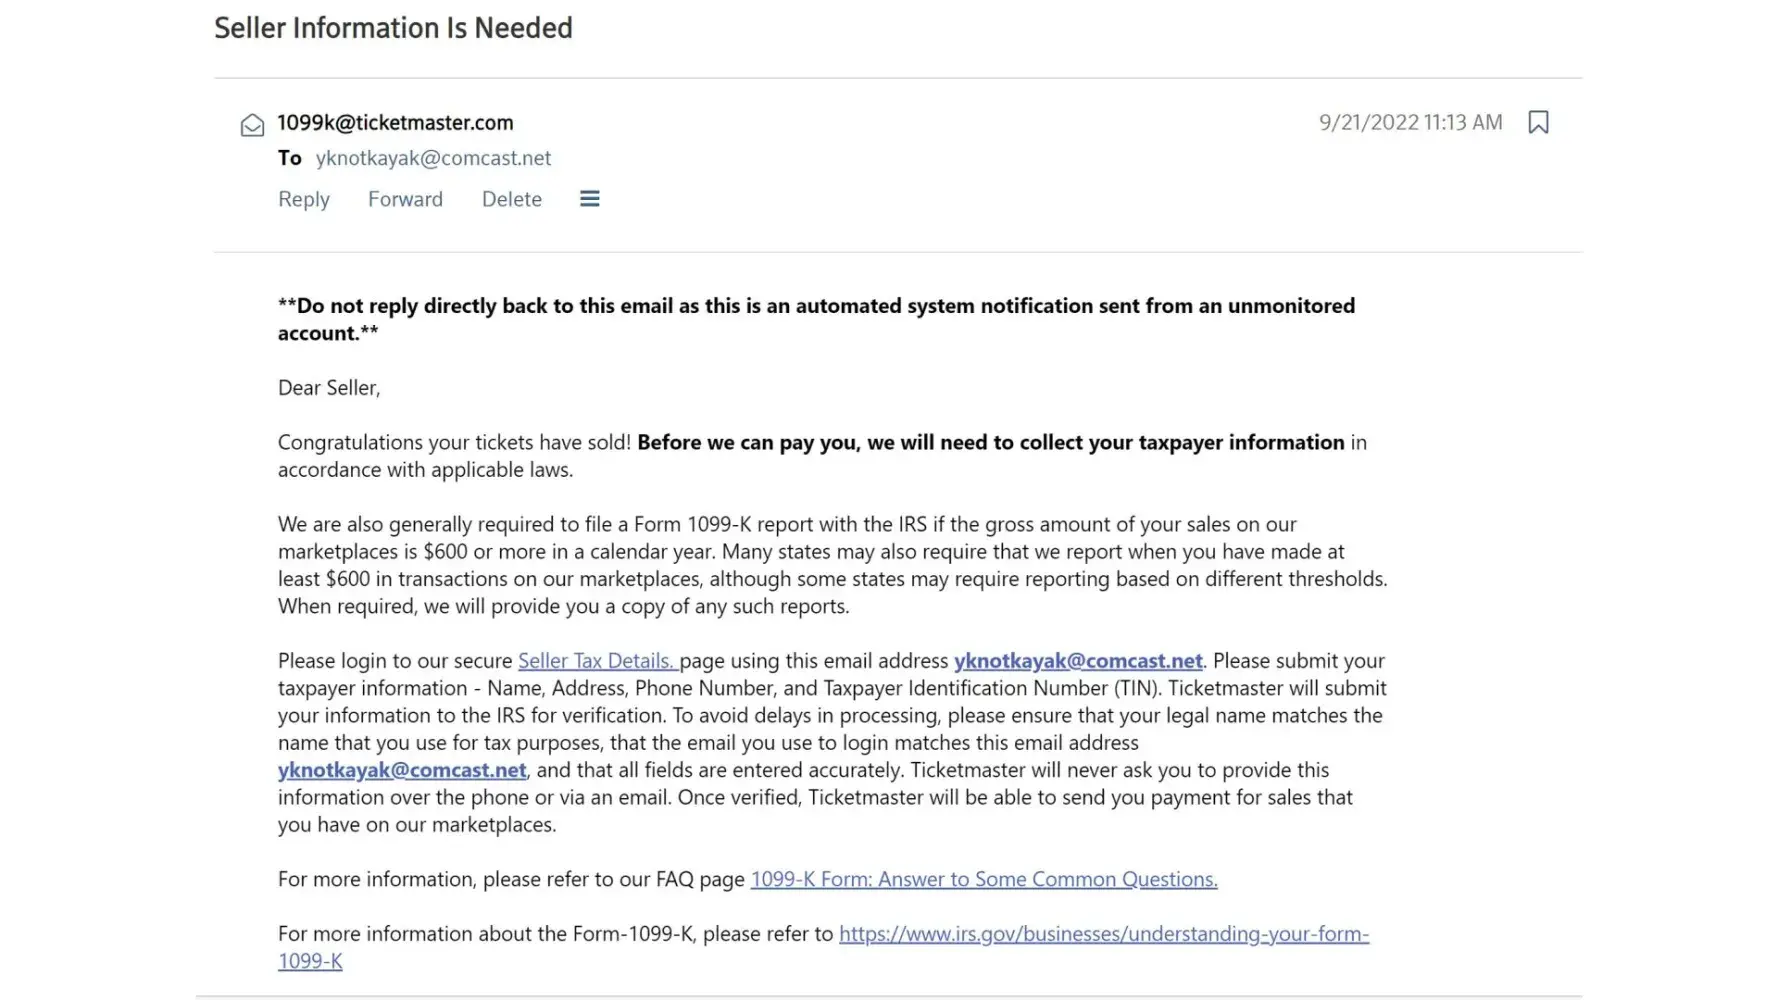Open the irs.gov understanding Form 1099-K link
Viewport: 1778px width, 1000px height.
[1103, 934]
